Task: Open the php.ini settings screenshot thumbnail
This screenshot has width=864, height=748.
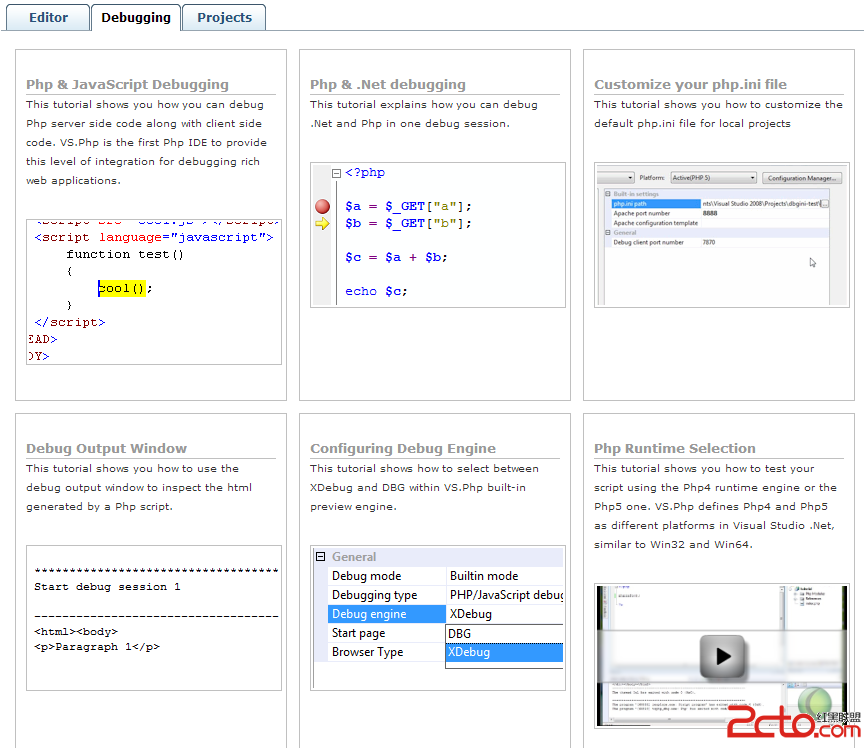Action: click(721, 235)
